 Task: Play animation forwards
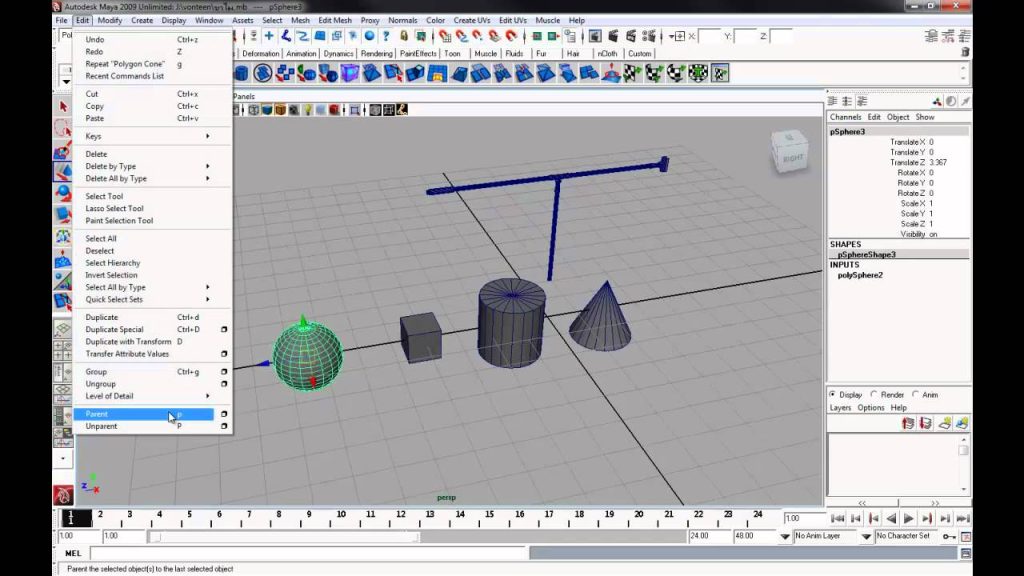coord(908,519)
